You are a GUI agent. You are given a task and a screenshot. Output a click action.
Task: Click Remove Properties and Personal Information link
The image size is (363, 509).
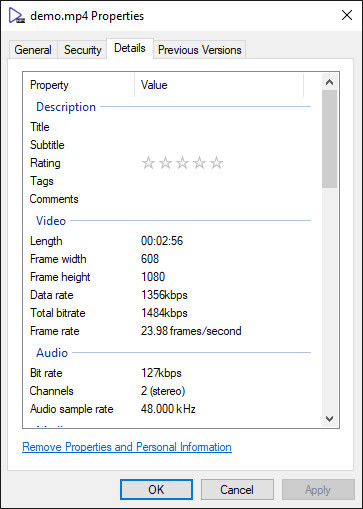click(127, 447)
